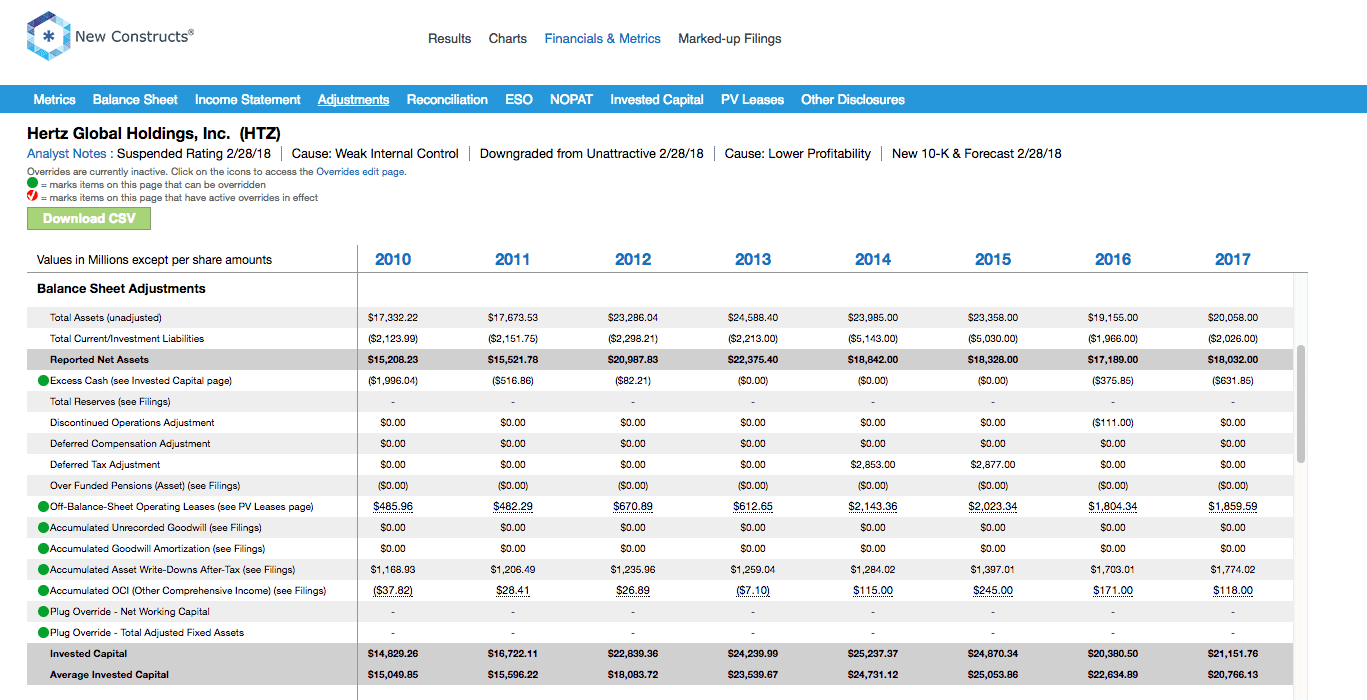
Task: Click green dot for Plug Override Total Adjusted Fixed Assets
Action: [x=43, y=633]
